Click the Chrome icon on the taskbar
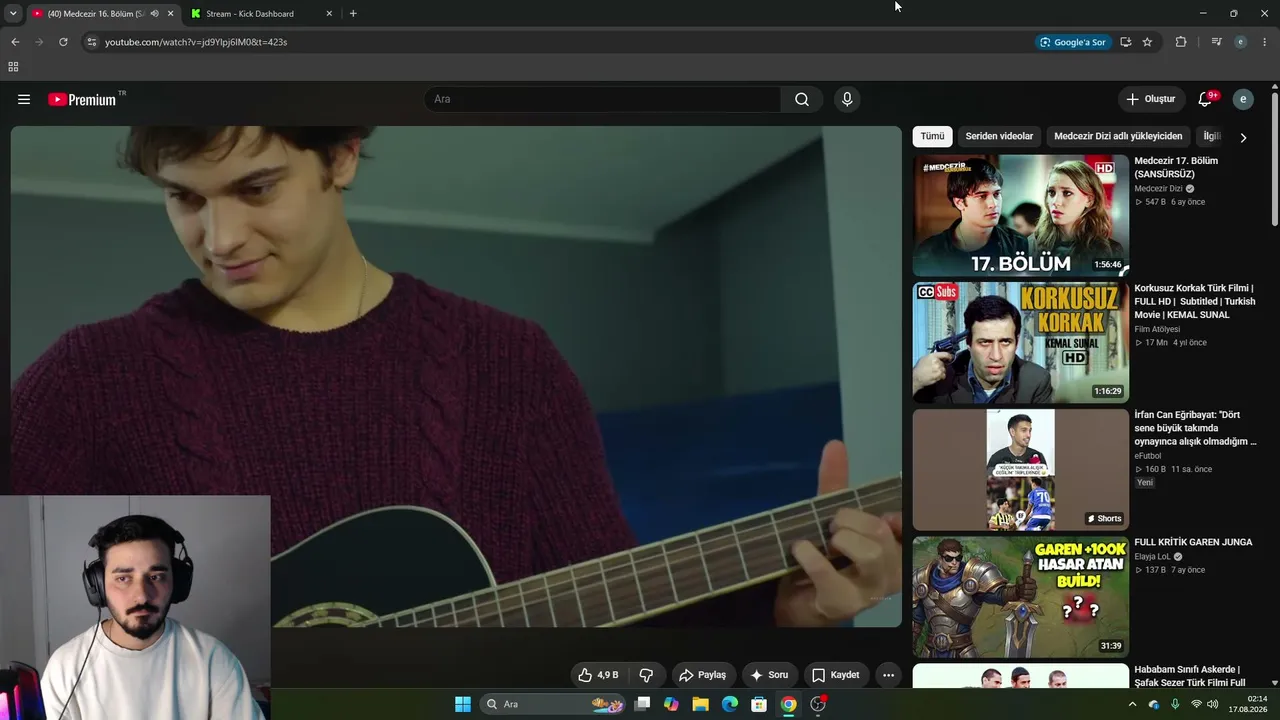1280x720 pixels. (788, 704)
